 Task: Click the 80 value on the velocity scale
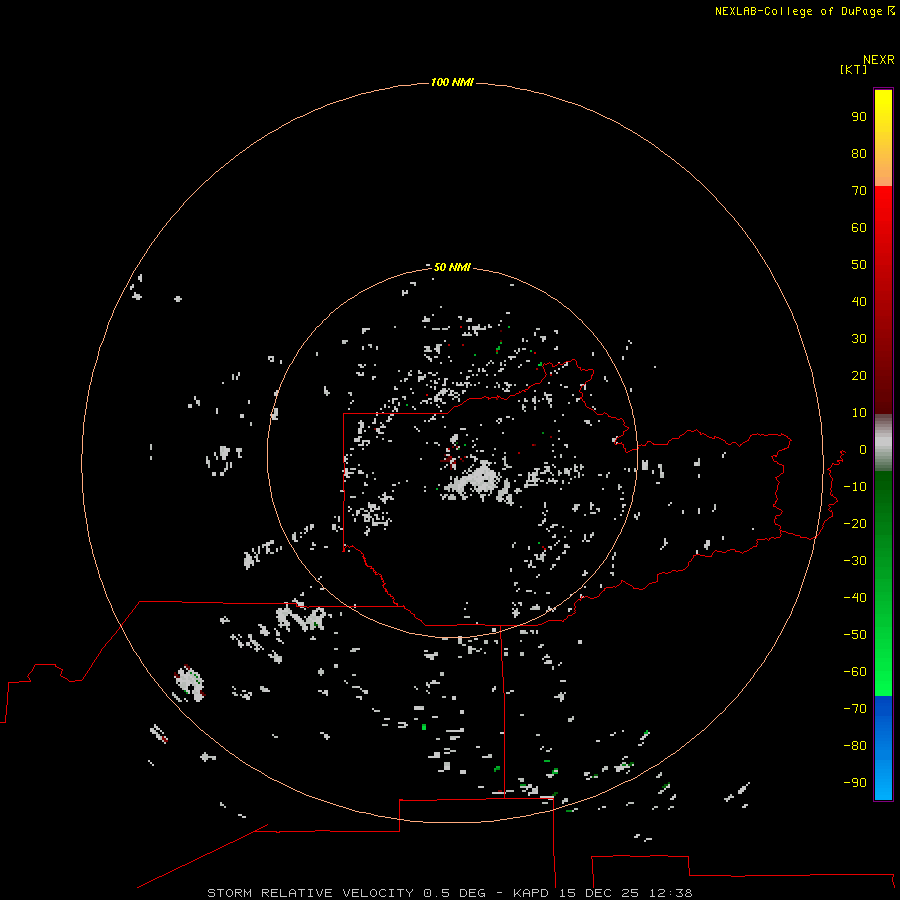click(x=859, y=153)
